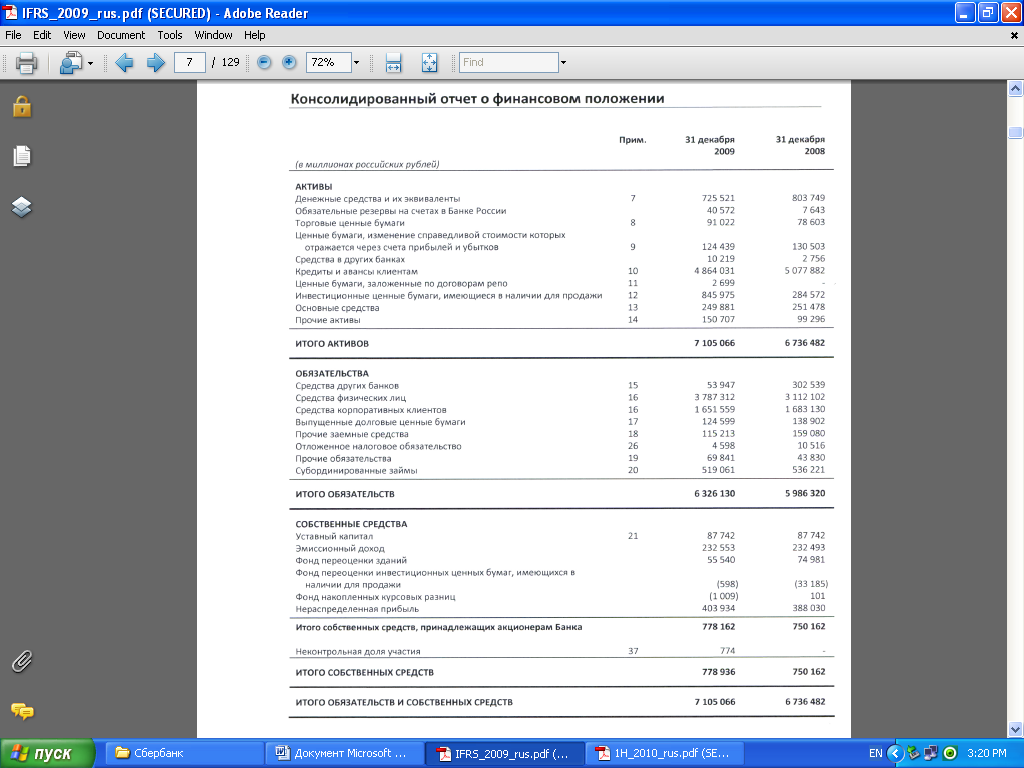The height and width of the screenshot is (768, 1024).
Task: Click the system clock 3:20 PM
Action: click(986, 753)
